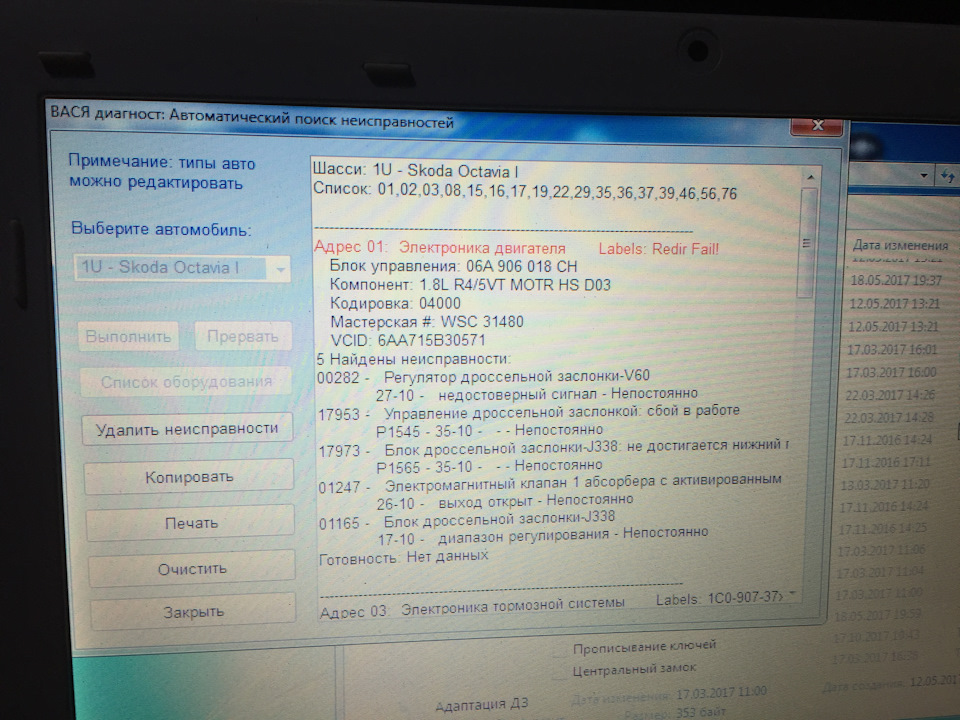Click the Готовность: Нет данных line
Viewport: 960px width, 720px height.
coord(403,557)
